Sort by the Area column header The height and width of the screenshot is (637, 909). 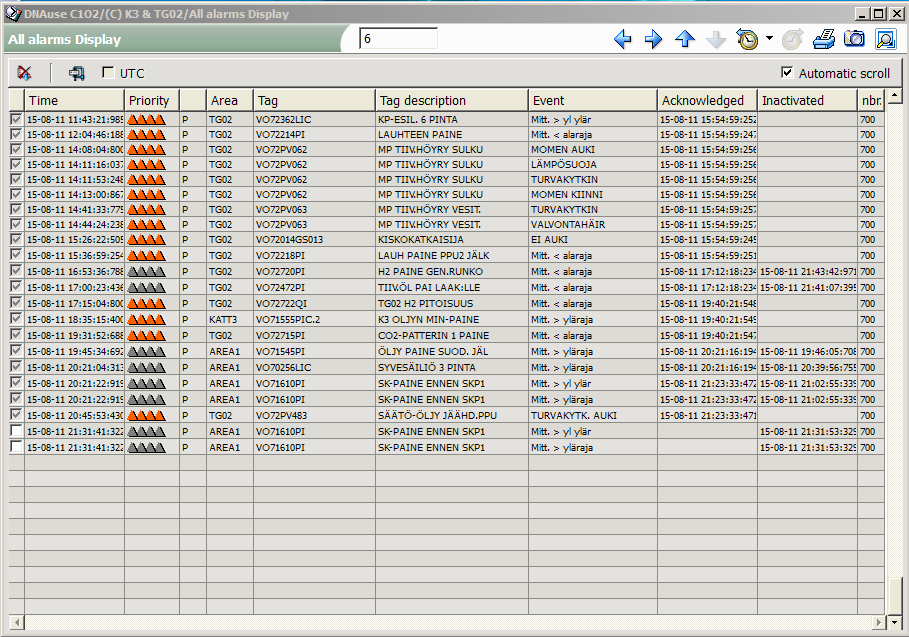coord(230,100)
